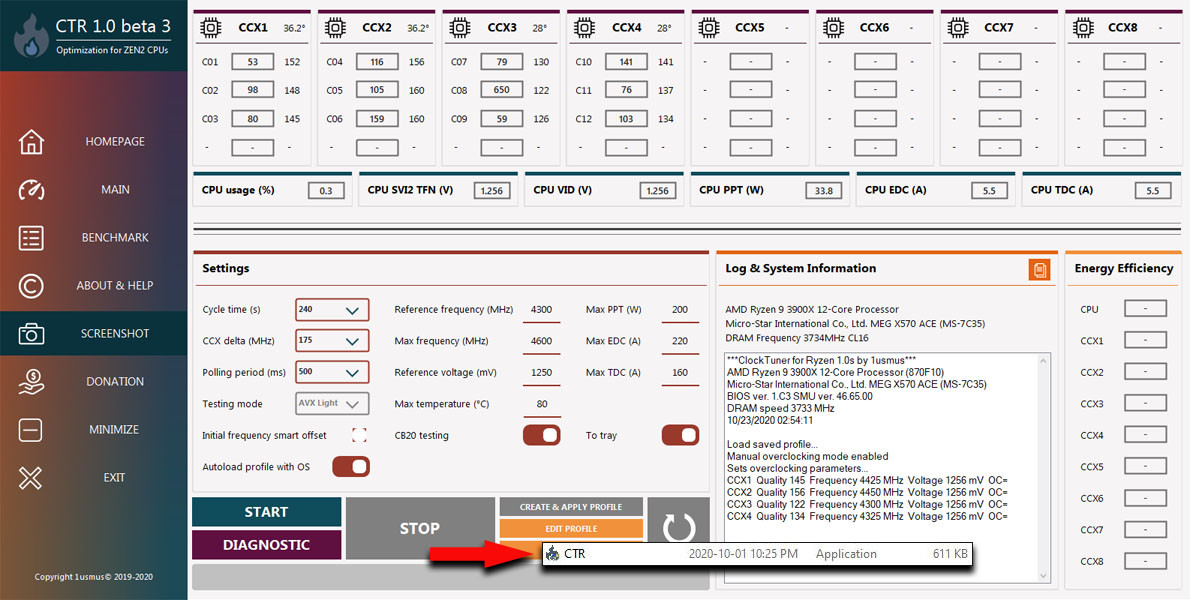The height and width of the screenshot is (600, 1190).
Task: Click the EDIT PROFILE button
Action: click(571, 529)
